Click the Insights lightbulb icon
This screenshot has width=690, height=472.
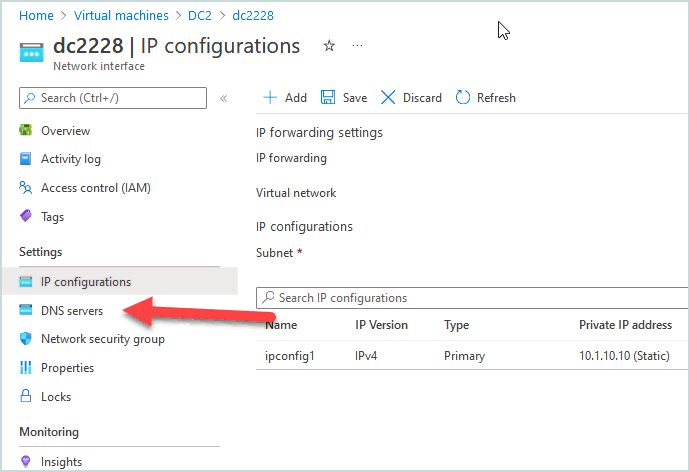(26, 461)
